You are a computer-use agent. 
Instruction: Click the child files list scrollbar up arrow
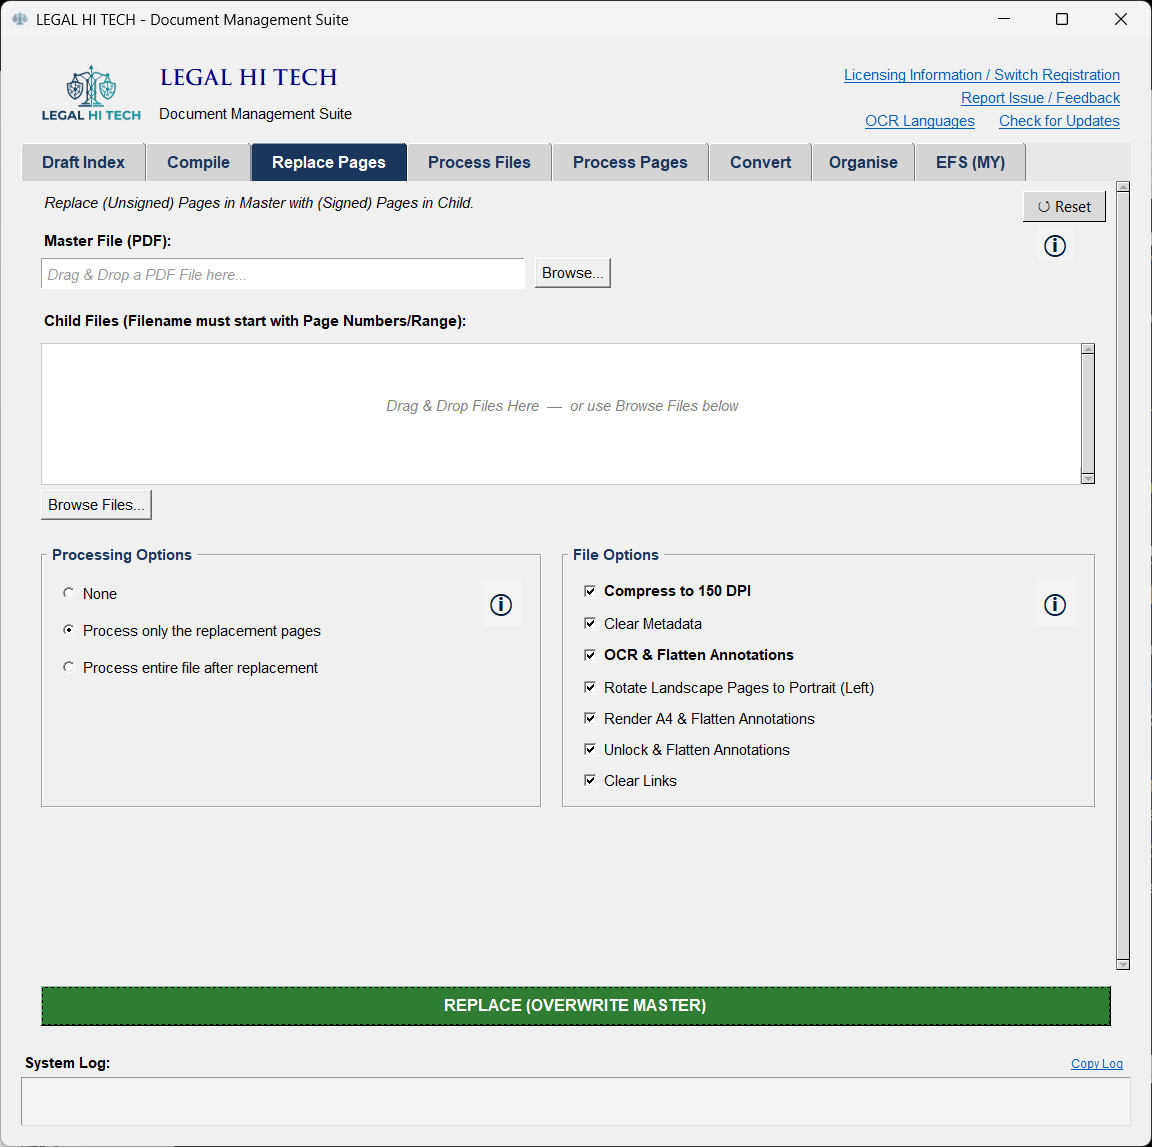[x=1088, y=349]
